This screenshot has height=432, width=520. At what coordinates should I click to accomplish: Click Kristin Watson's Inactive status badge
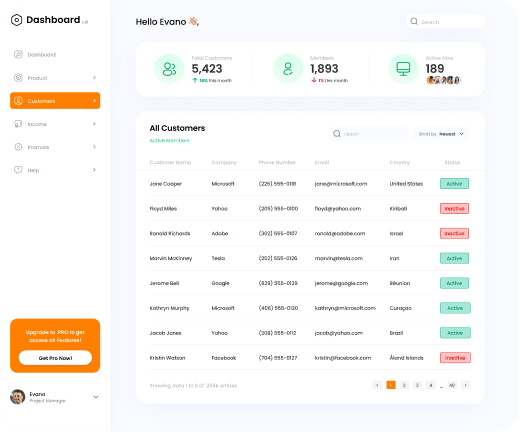[455, 358]
